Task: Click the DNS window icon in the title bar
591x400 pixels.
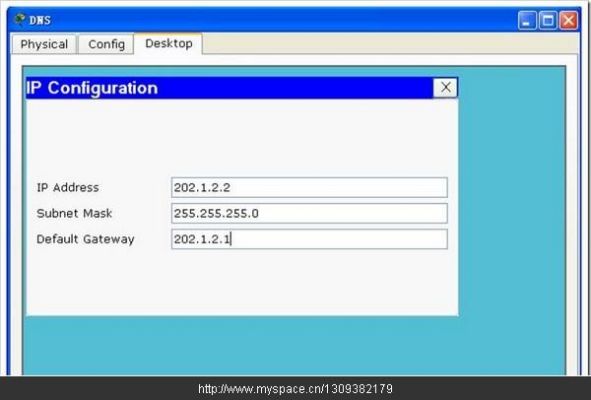Action: (20, 19)
